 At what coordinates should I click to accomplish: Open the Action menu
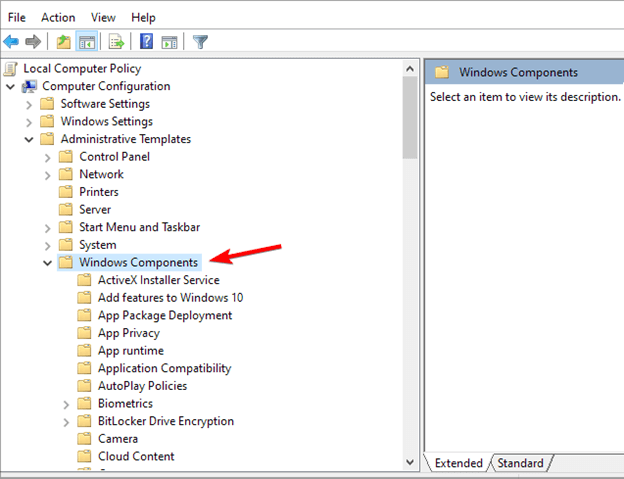click(x=58, y=17)
